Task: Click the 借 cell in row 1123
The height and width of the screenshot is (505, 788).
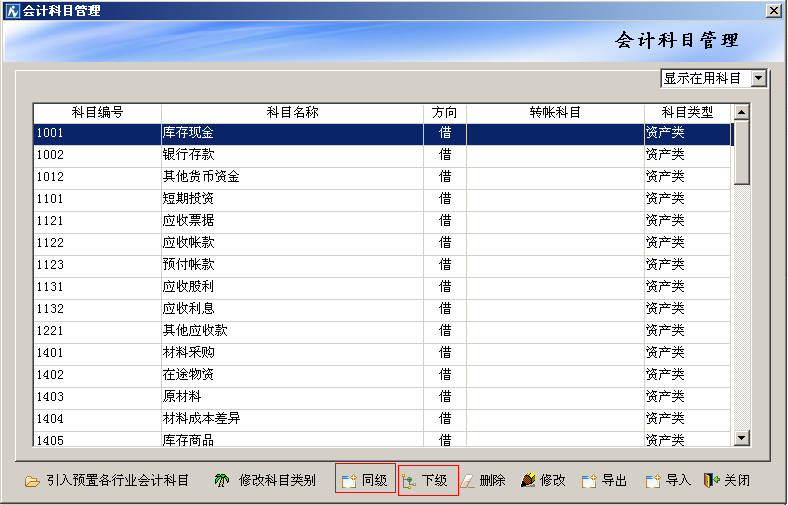Action: click(x=445, y=265)
